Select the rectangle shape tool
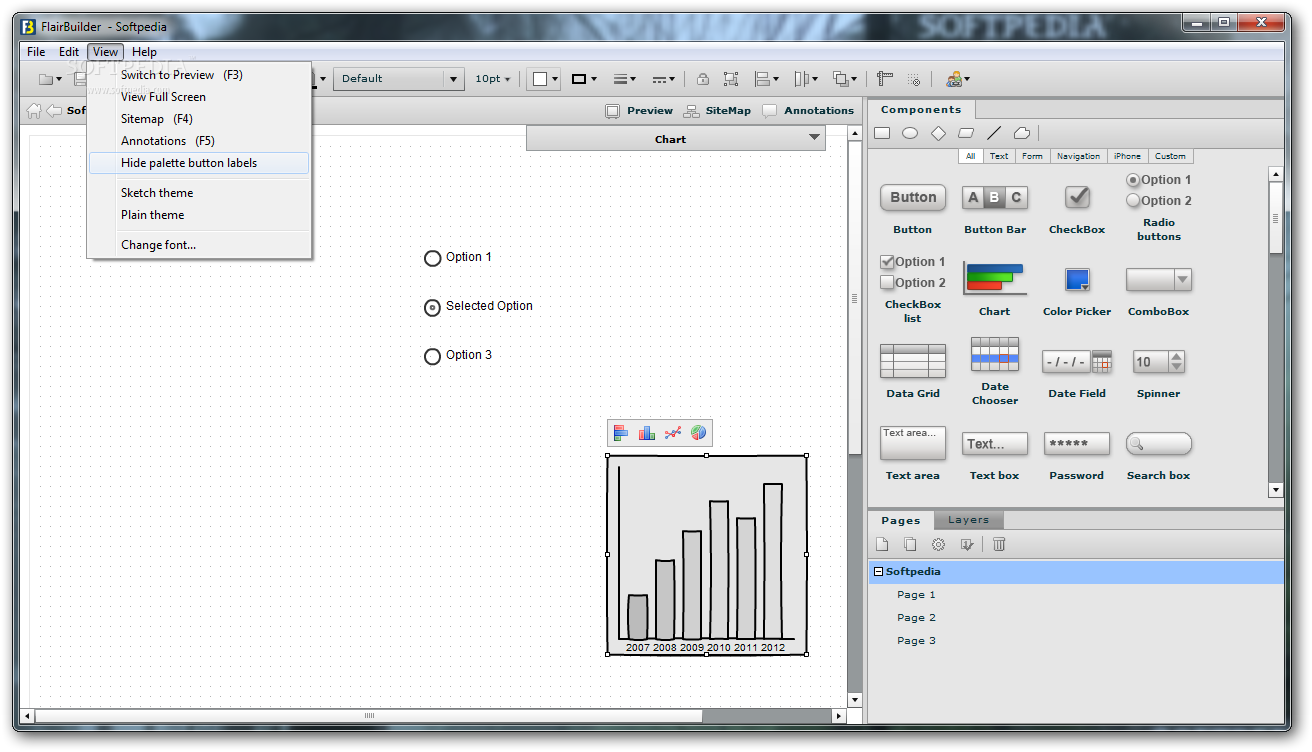Image resolution: width=1312 pixels, height=752 pixels. pos(882,133)
